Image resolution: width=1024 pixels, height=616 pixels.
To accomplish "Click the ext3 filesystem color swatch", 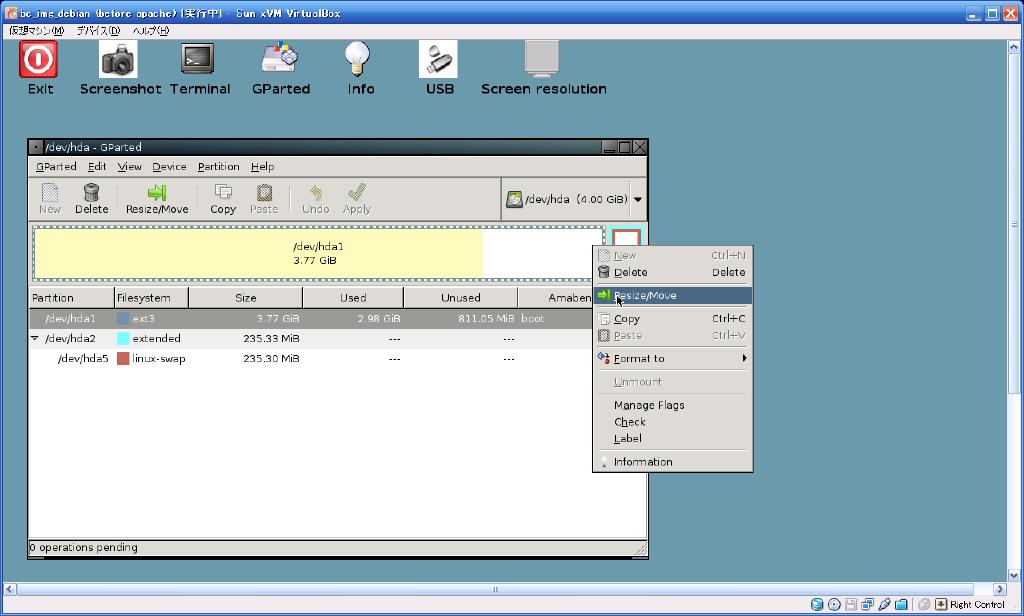I will tap(123, 319).
